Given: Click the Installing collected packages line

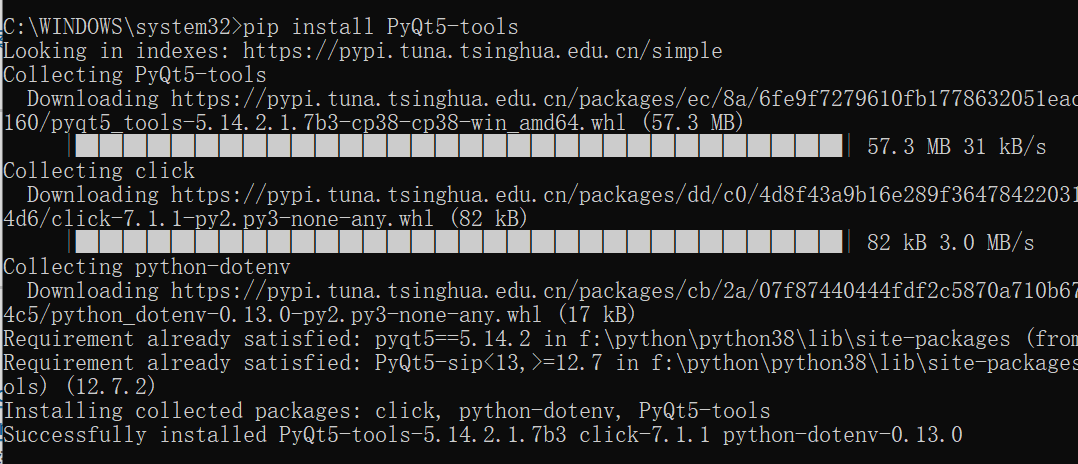Looking at the screenshot, I should click(x=386, y=411).
